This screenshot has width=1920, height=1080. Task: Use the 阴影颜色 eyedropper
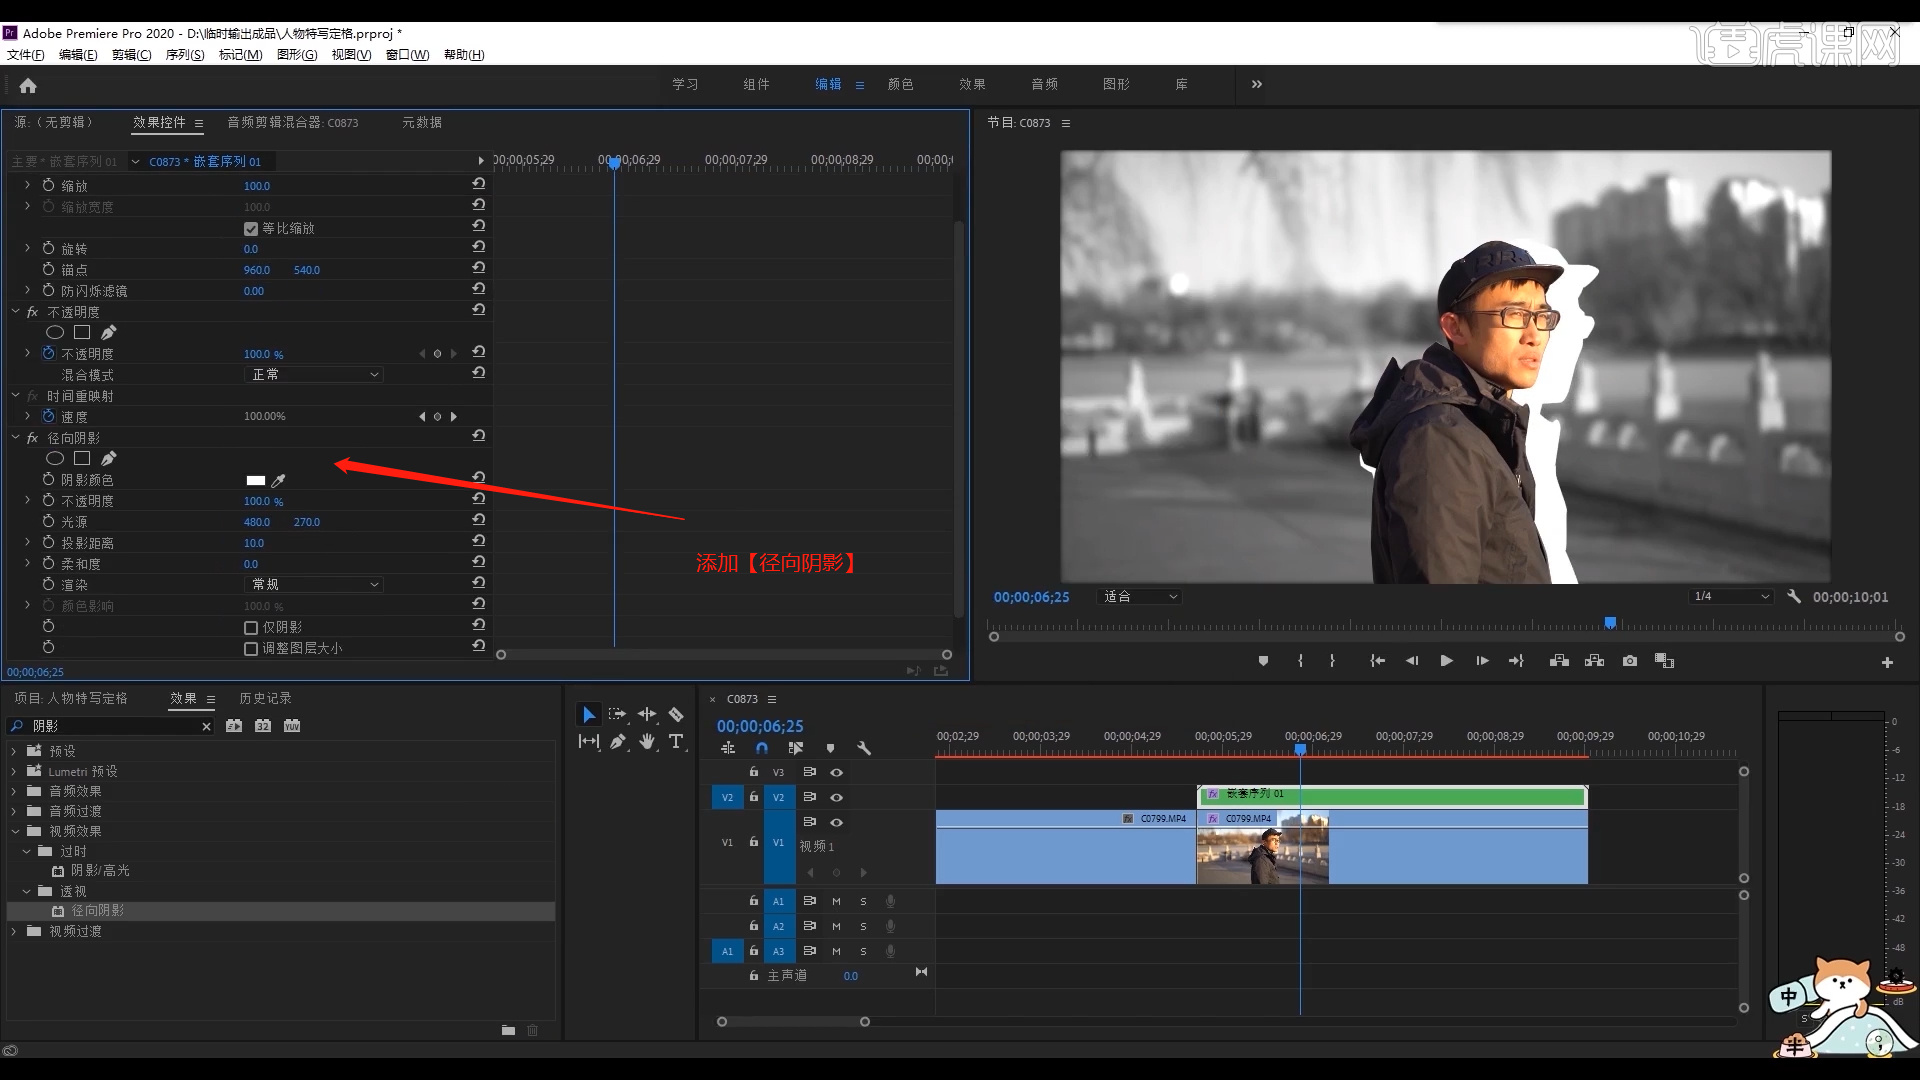tap(279, 481)
